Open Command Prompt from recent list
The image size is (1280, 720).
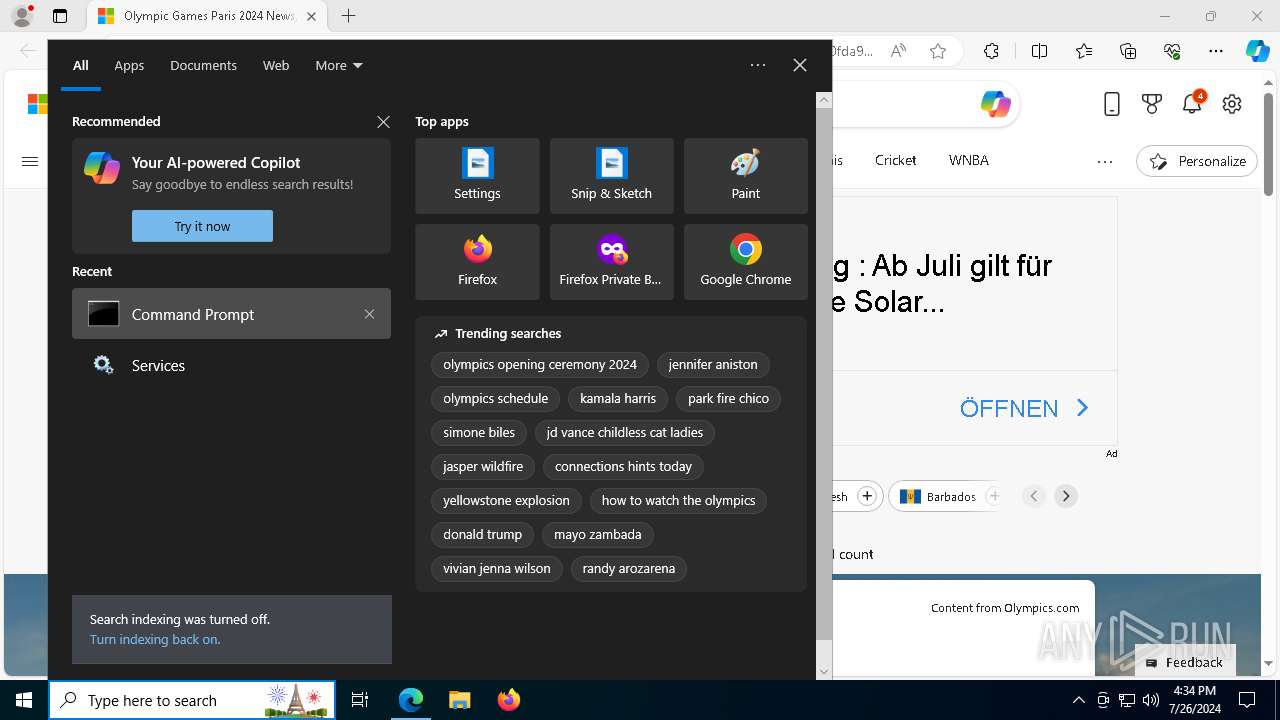231,314
